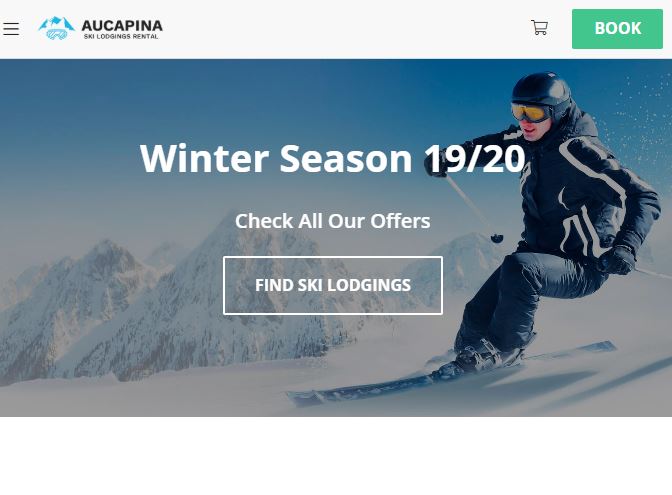Click the skier's black helmet

(x=542, y=91)
